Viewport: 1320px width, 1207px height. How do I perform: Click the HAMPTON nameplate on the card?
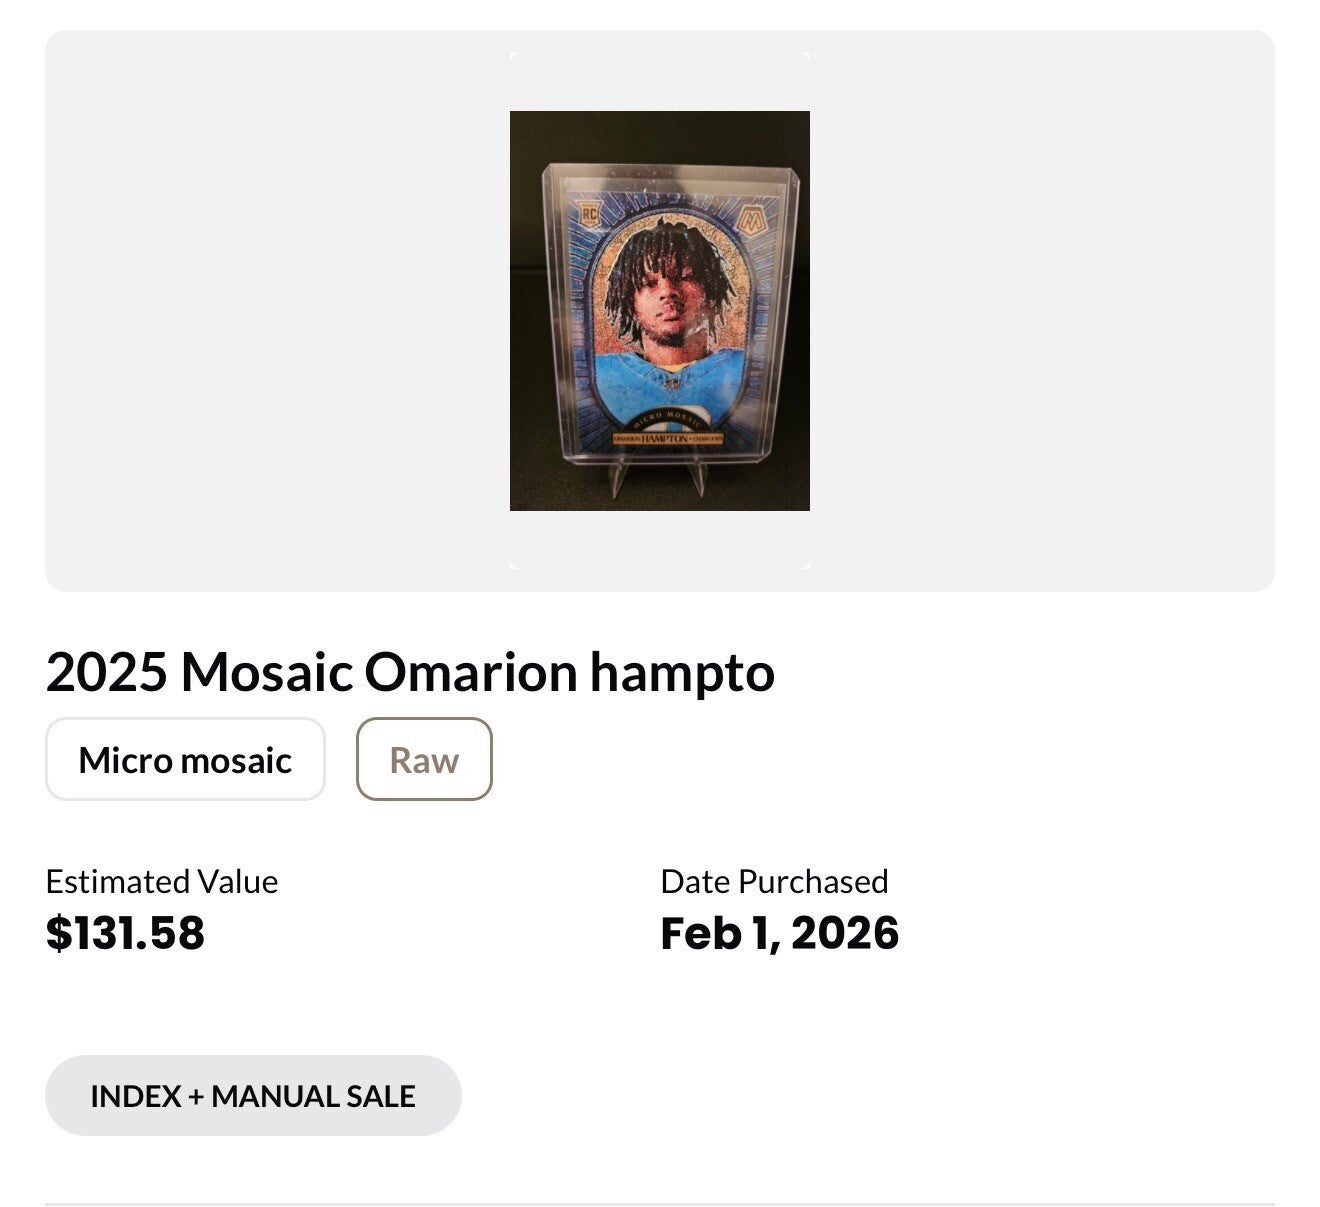(668, 439)
